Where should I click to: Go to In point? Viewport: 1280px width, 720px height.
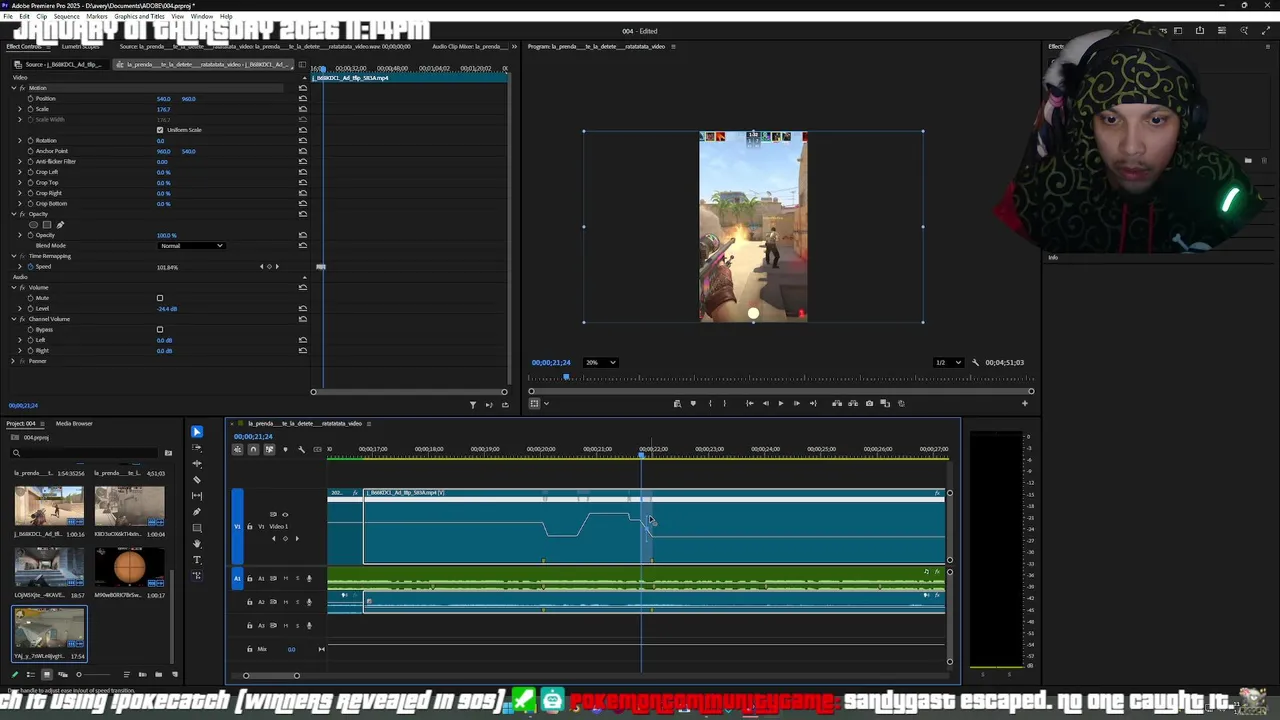(749, 403)
